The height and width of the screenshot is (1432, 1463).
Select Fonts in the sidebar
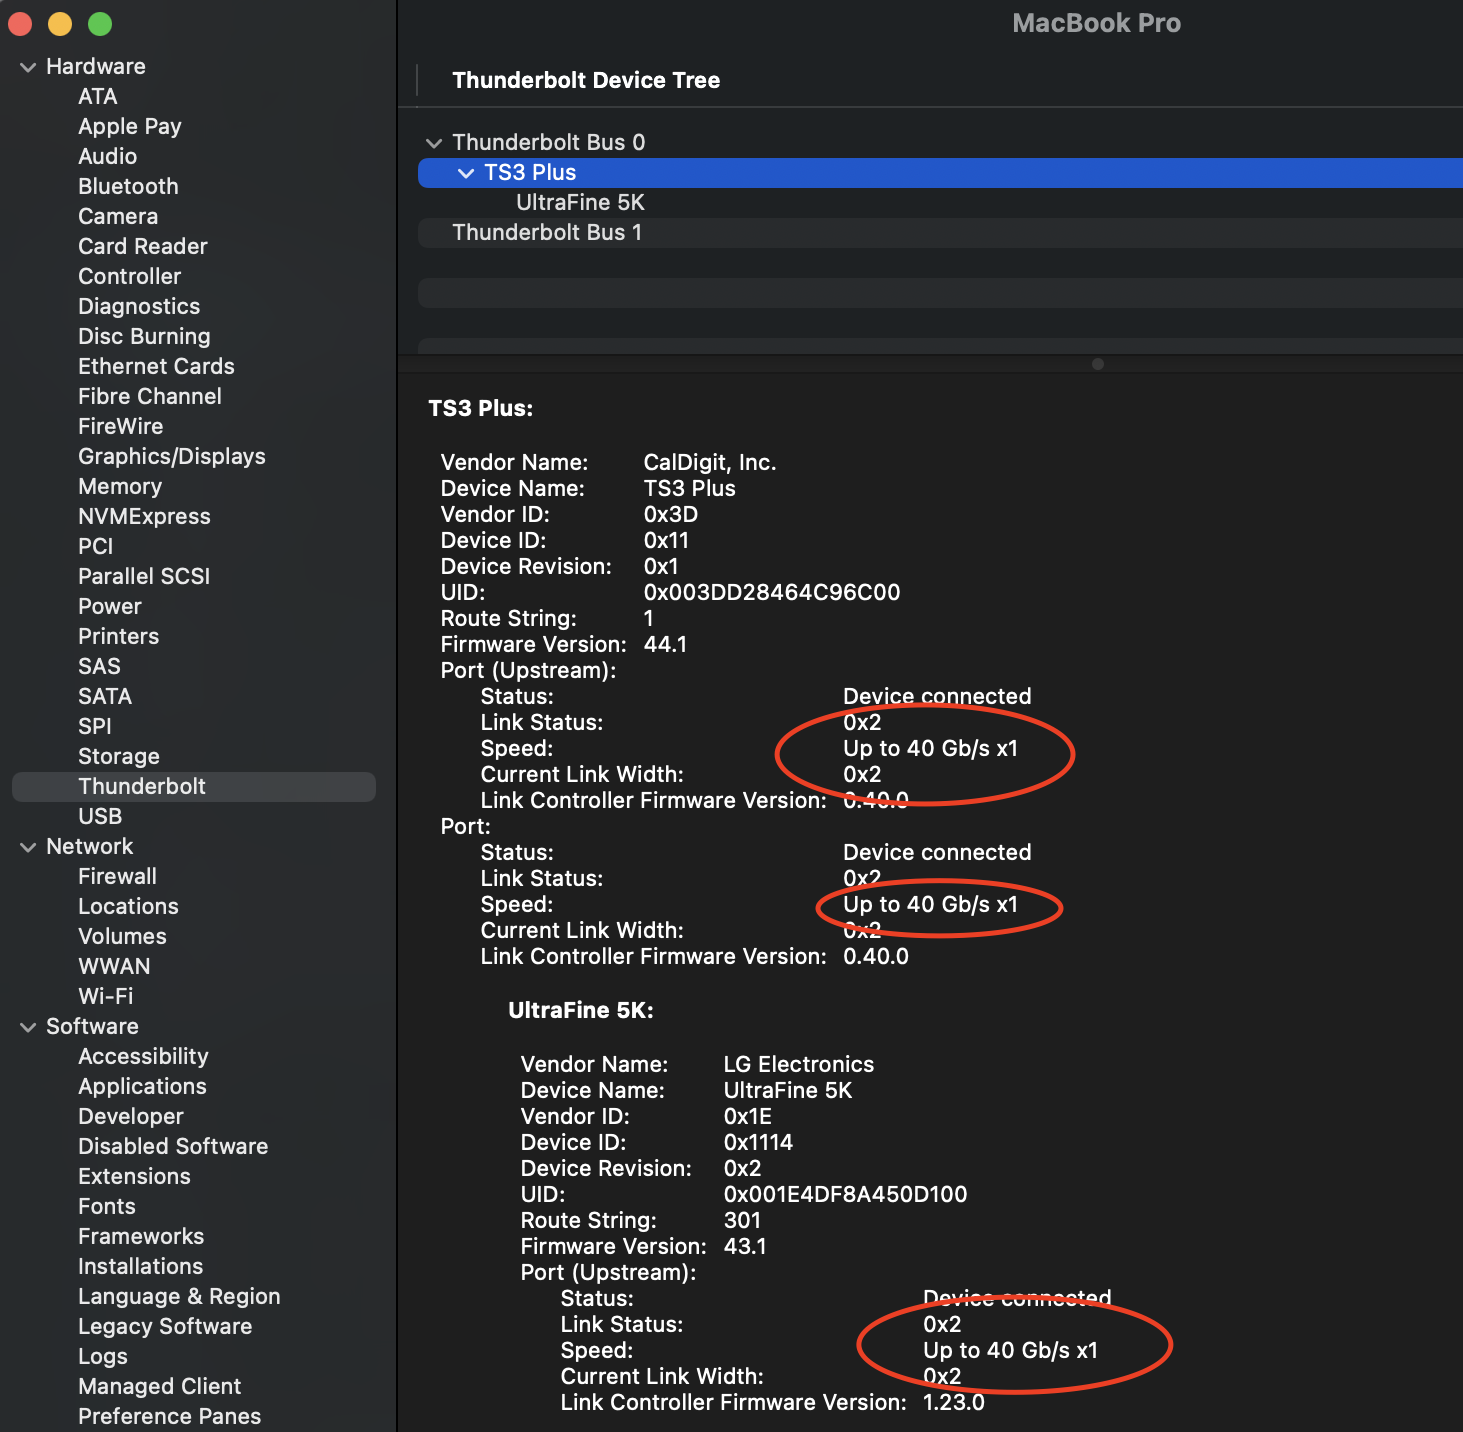107,1206
